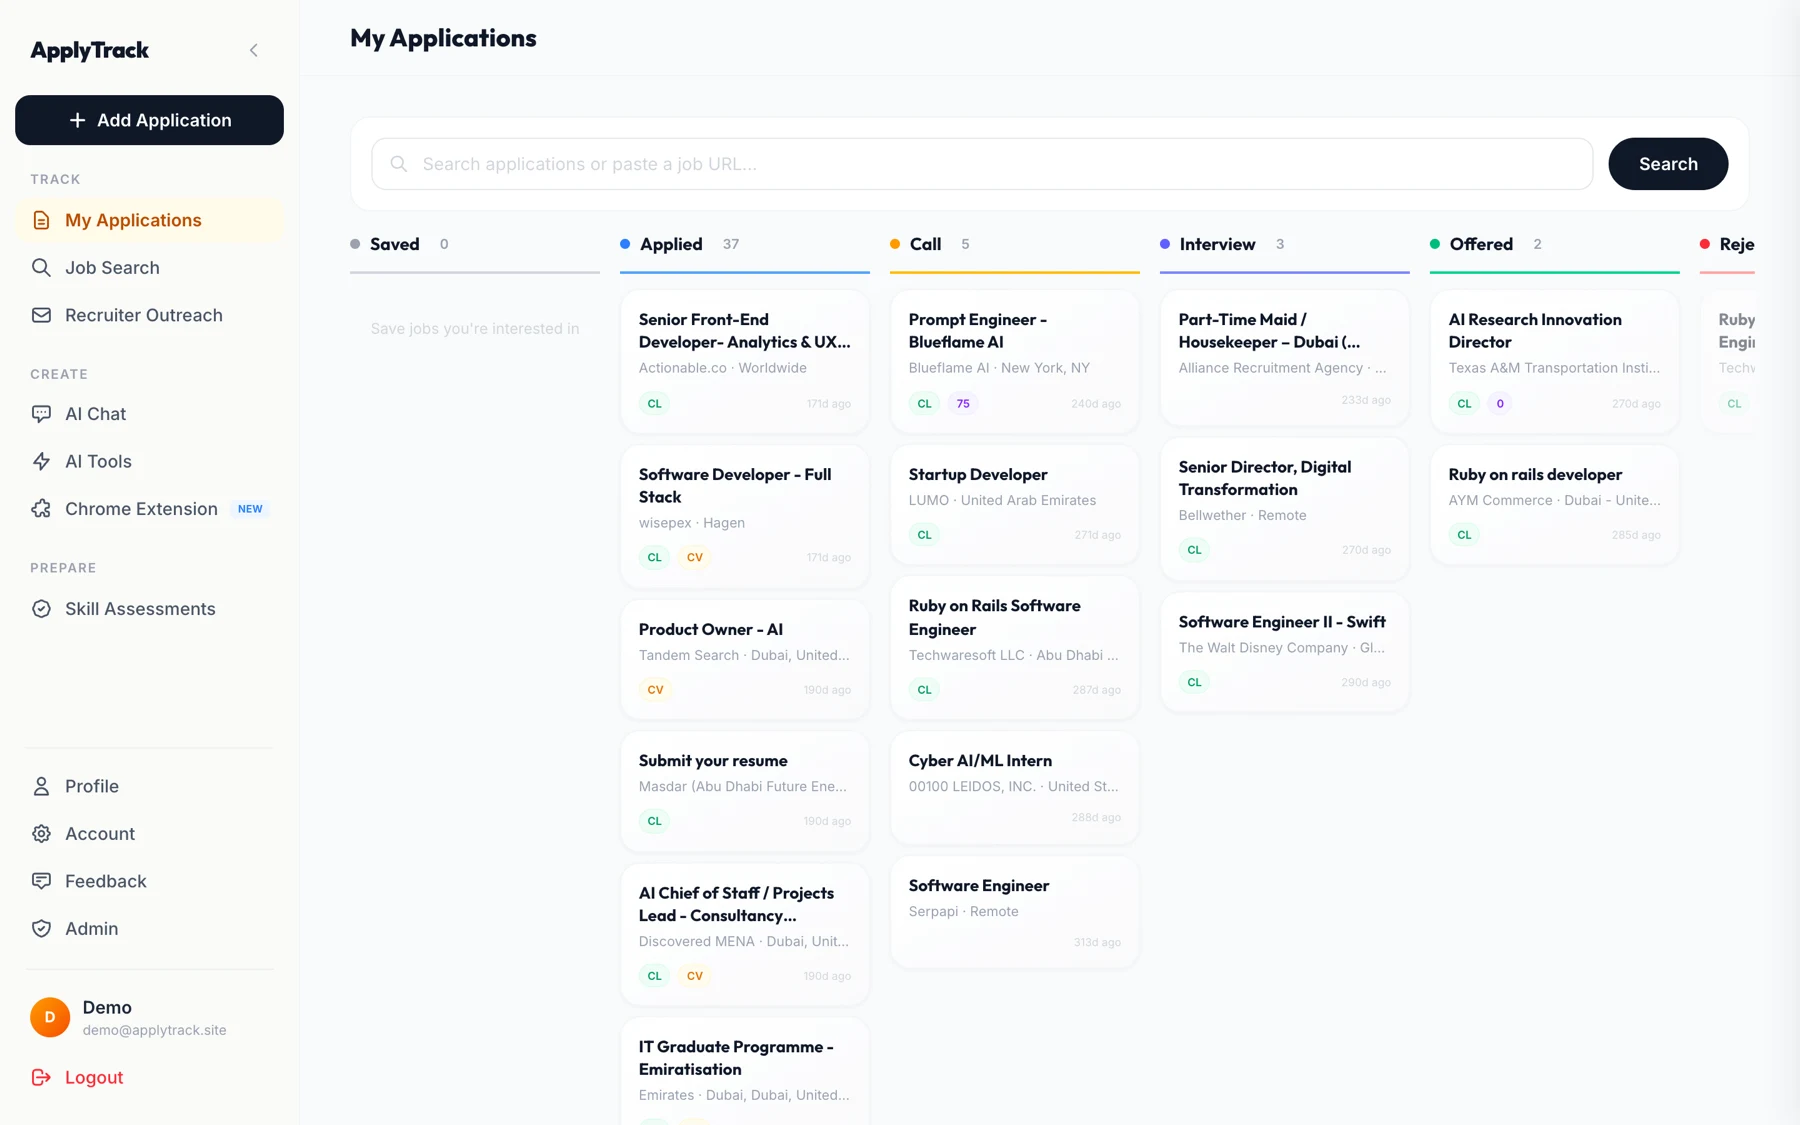
Task: Click CL badge on Senior Director card
Action: click(x=1194, y=550)
